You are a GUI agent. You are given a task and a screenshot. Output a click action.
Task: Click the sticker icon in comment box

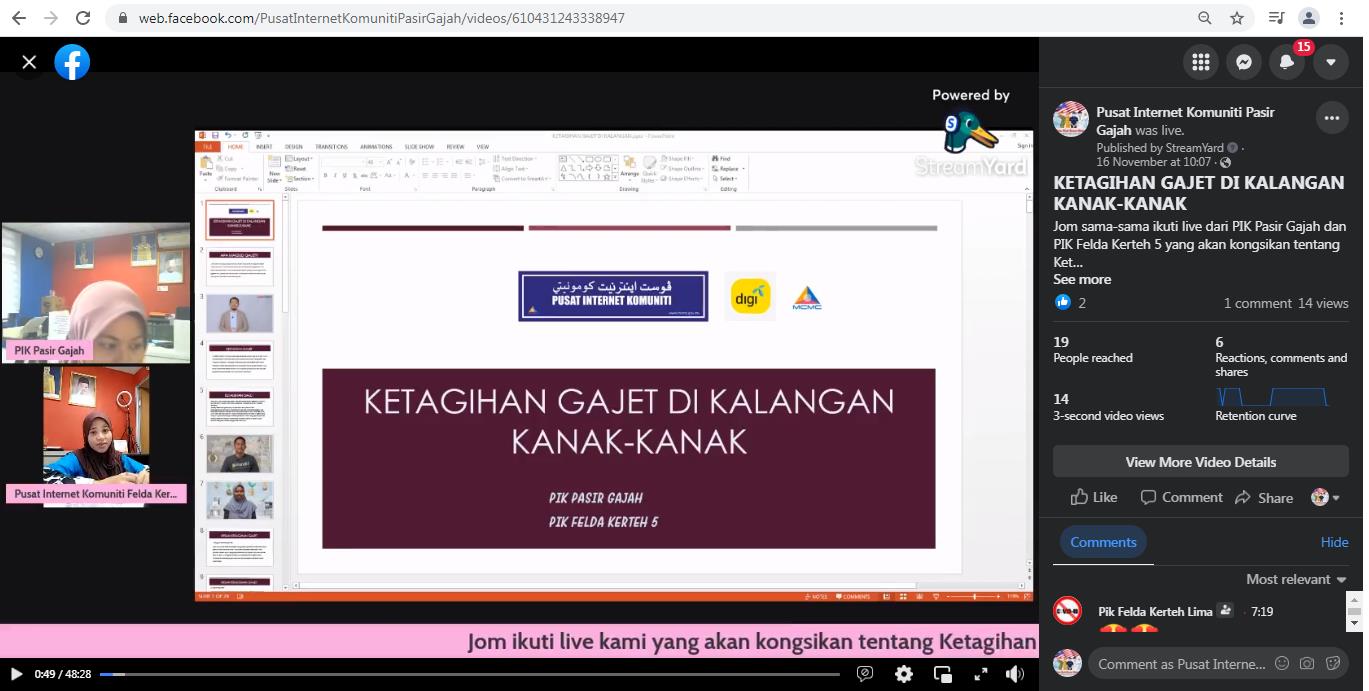pyautogui.click(x=1332, y=663)
